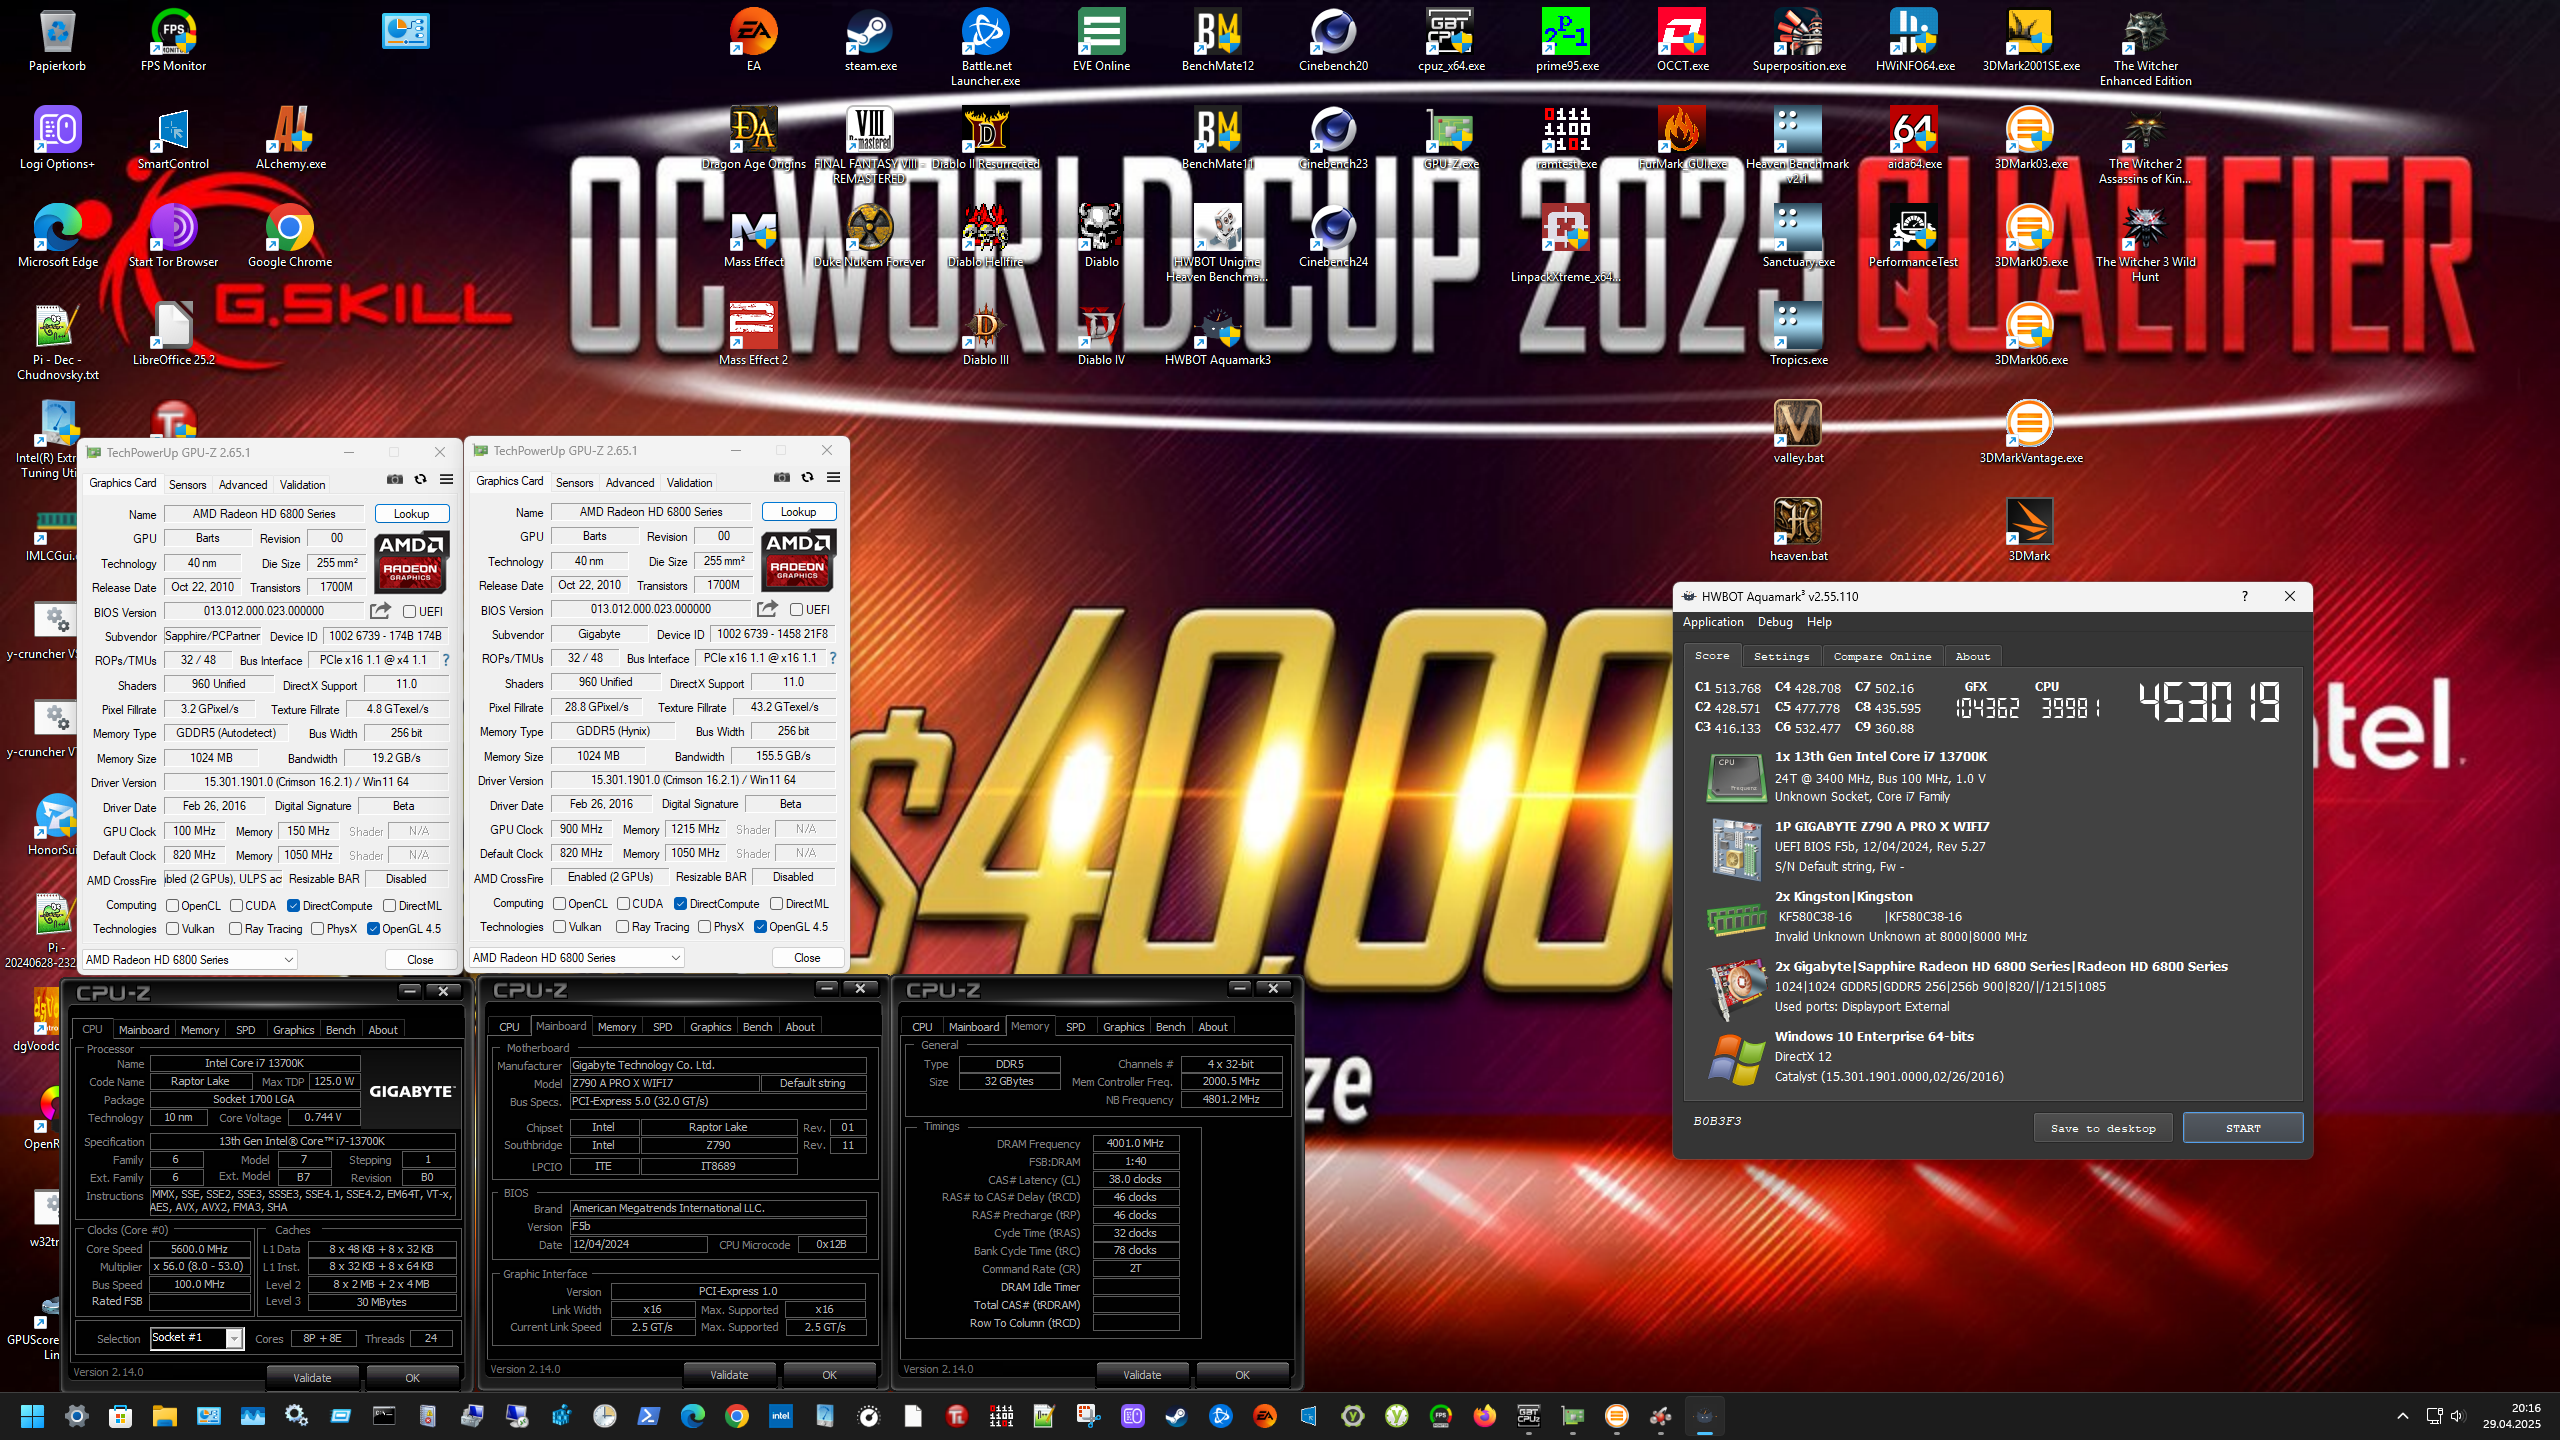This screenshot has height=1440, width=2560.
Task: Open valley.bat desktop icon
Action: (x=1798, y=432)
